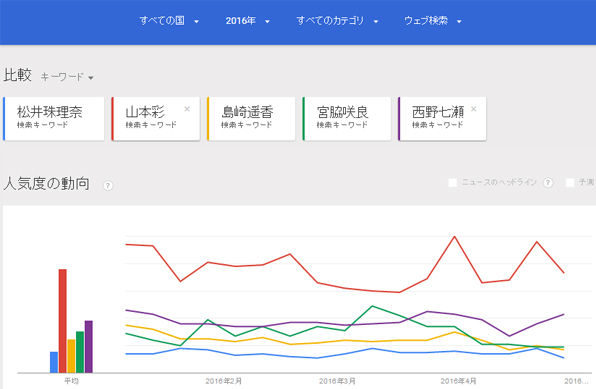Click the 比較 heading text
The image size is (596, 389).
[x=17, y=75]
